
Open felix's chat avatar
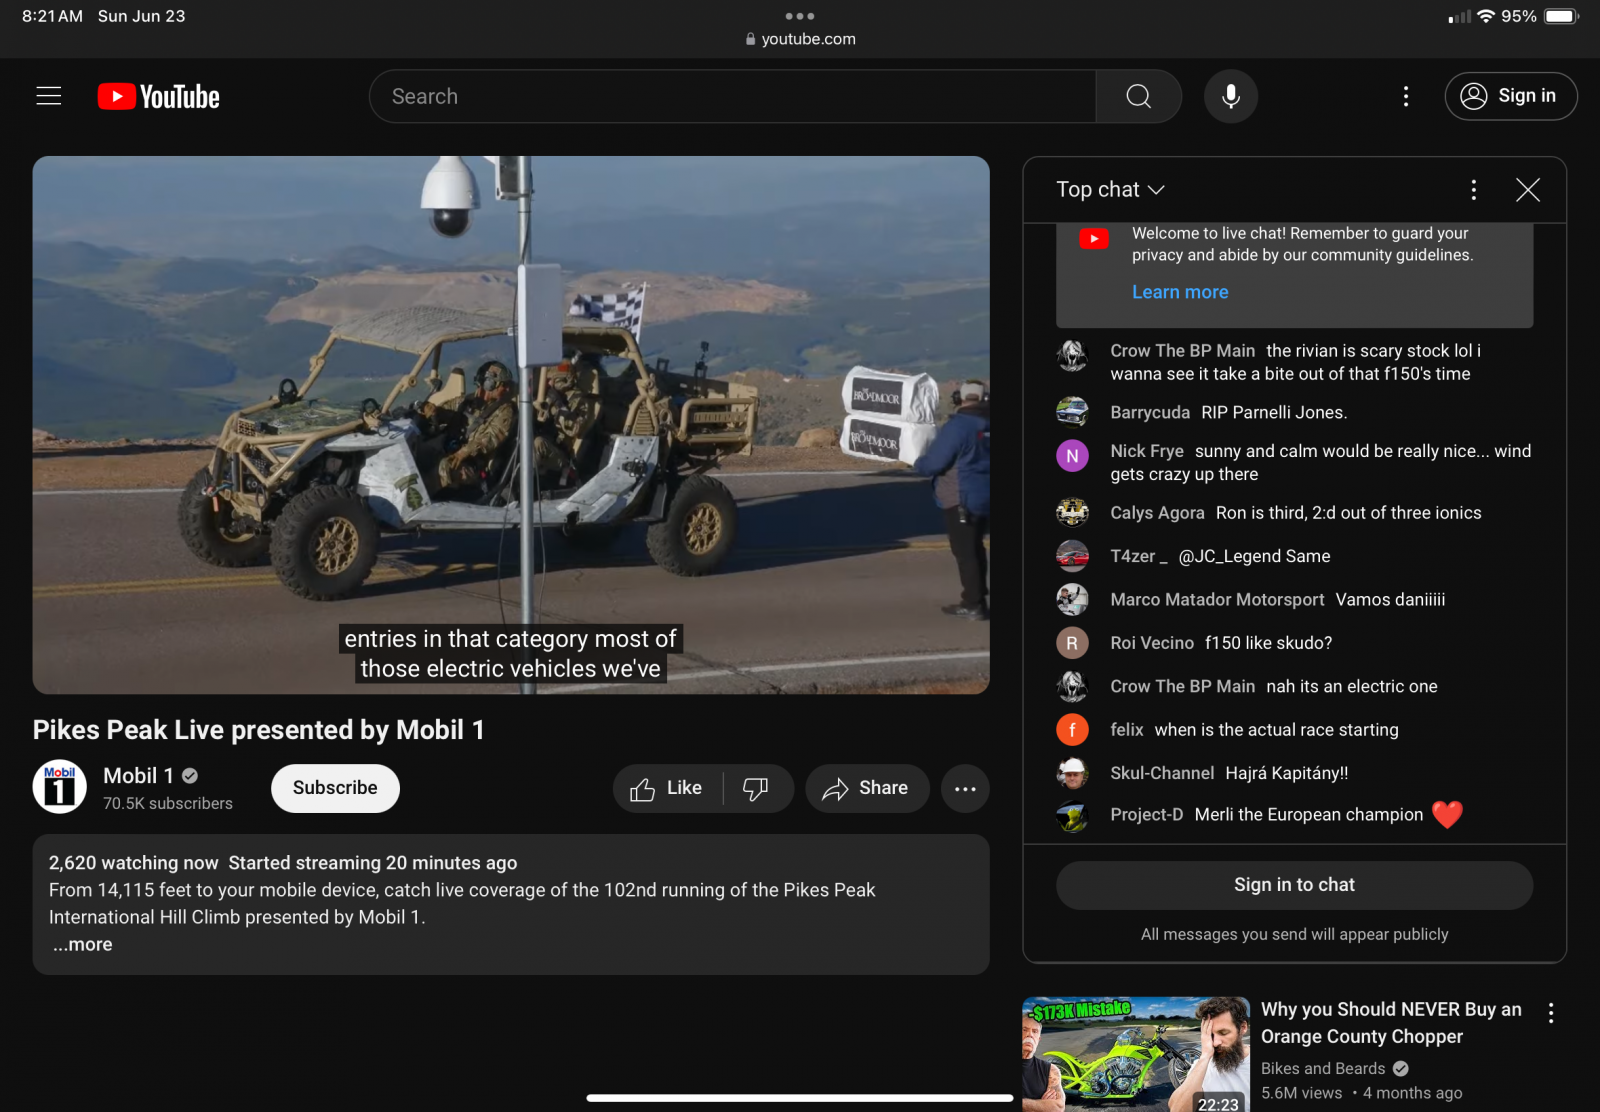[x=1073, y=730]
